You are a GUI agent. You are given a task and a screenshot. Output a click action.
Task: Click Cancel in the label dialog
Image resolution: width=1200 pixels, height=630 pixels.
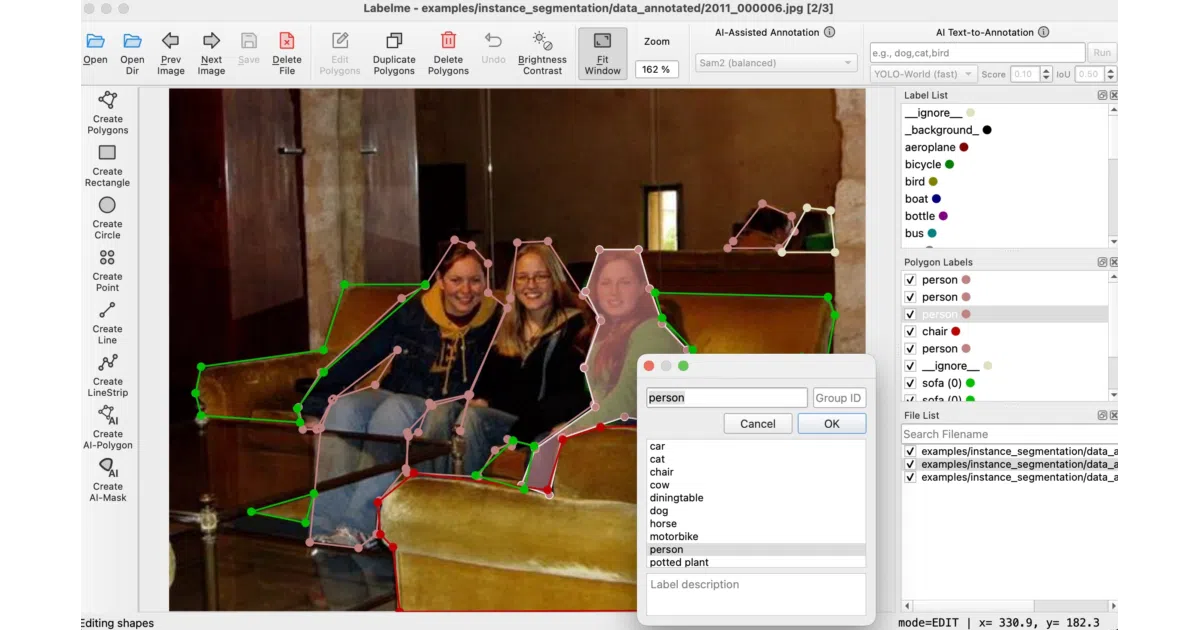758,424
